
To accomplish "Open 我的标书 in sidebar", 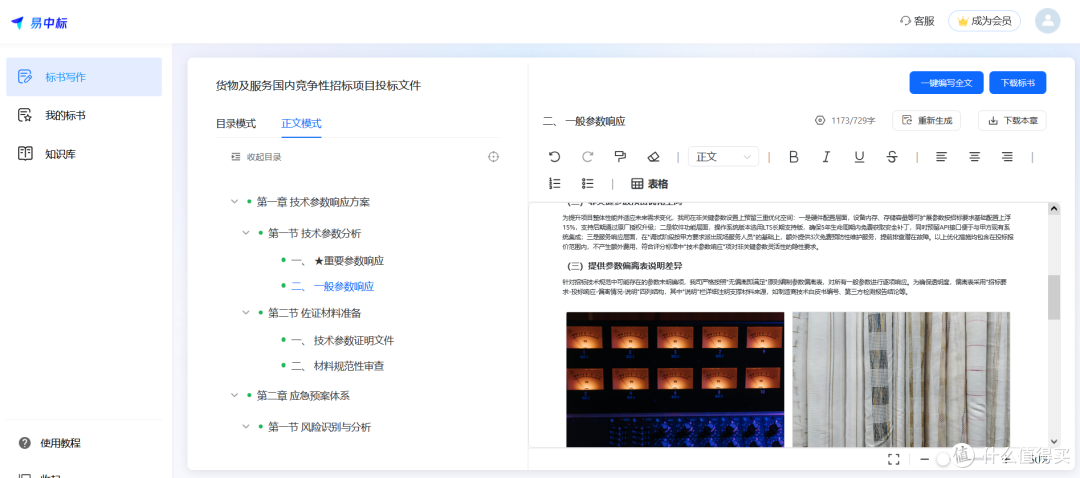I will coord(84,115).
